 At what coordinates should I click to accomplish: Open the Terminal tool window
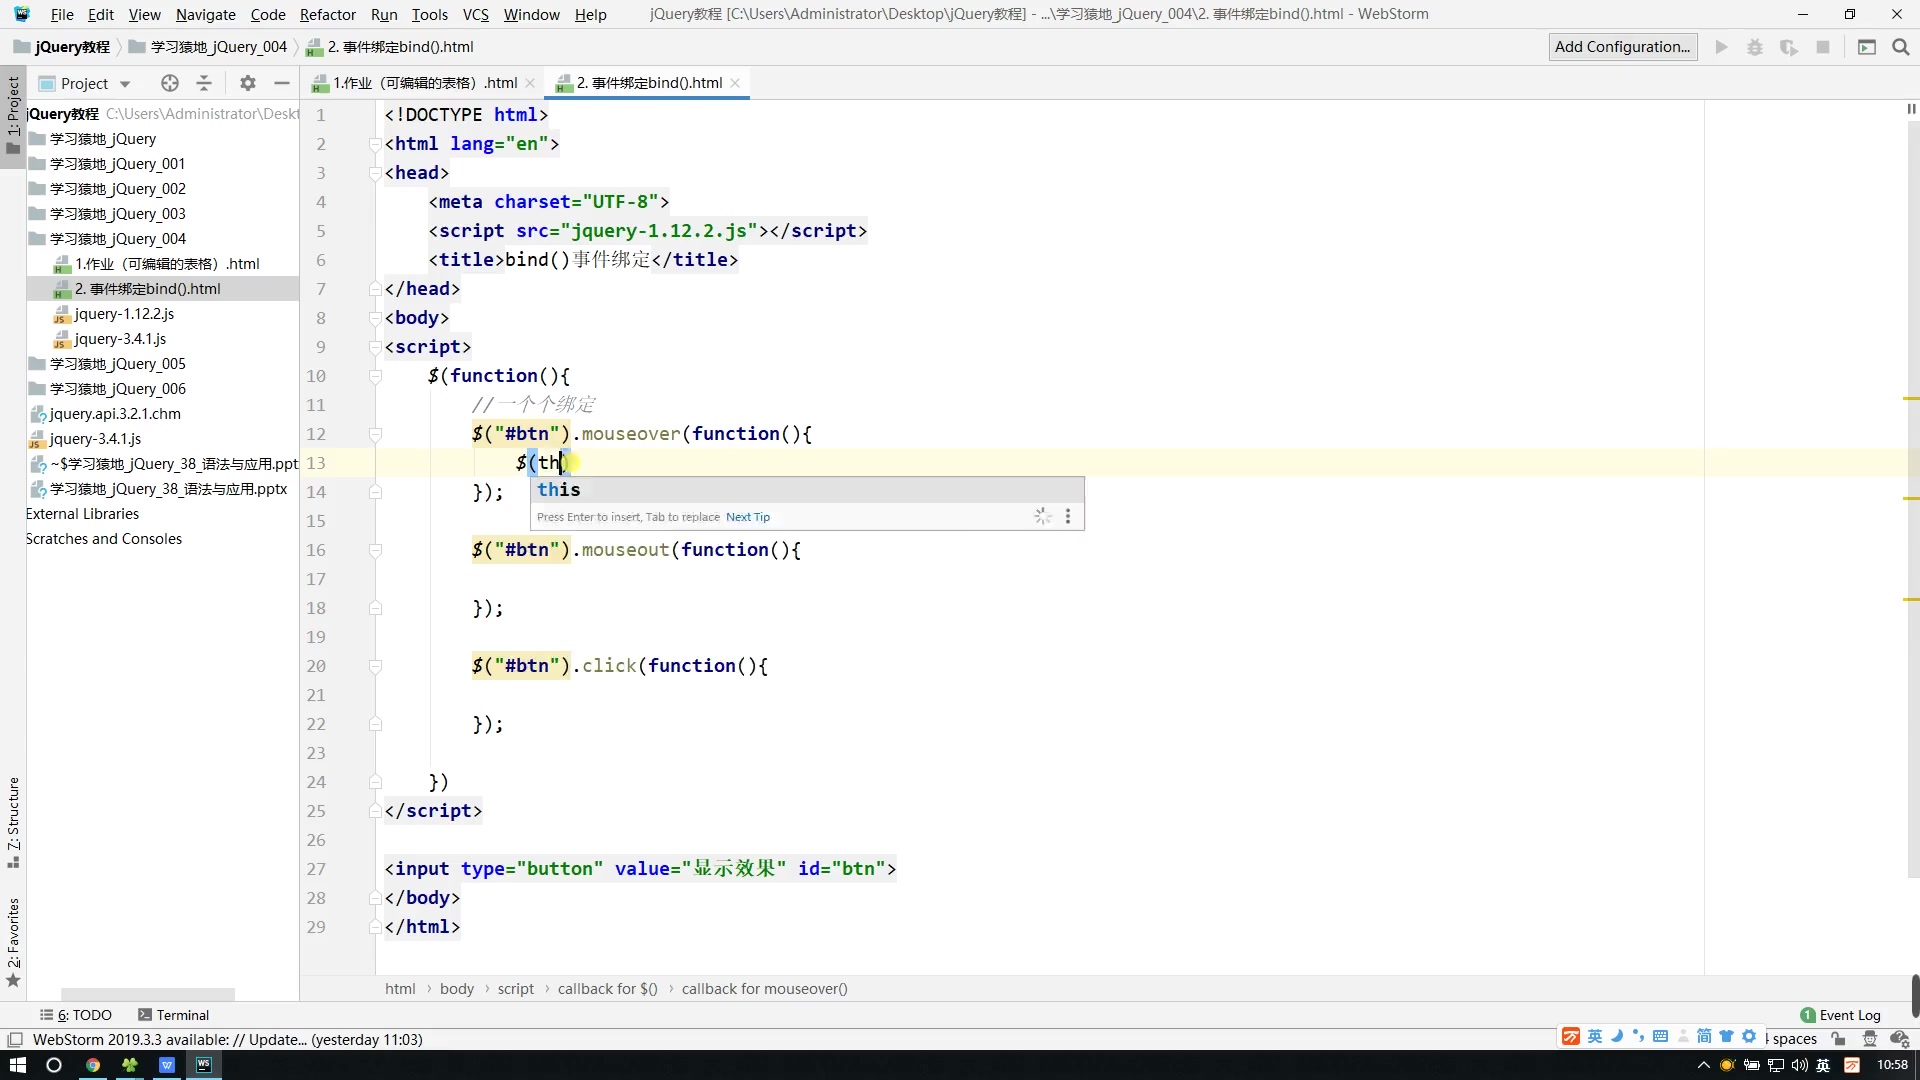click(x=174, y=1015)
